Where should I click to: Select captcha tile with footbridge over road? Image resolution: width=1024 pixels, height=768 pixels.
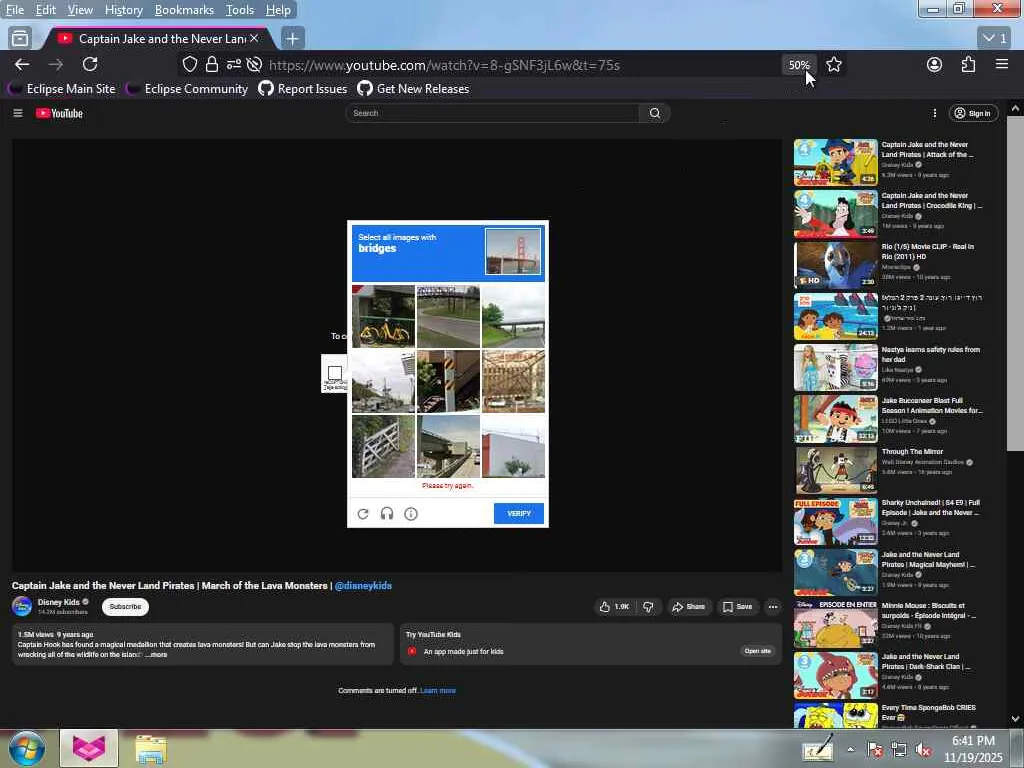pyautogui.click(x=448, y=316)
